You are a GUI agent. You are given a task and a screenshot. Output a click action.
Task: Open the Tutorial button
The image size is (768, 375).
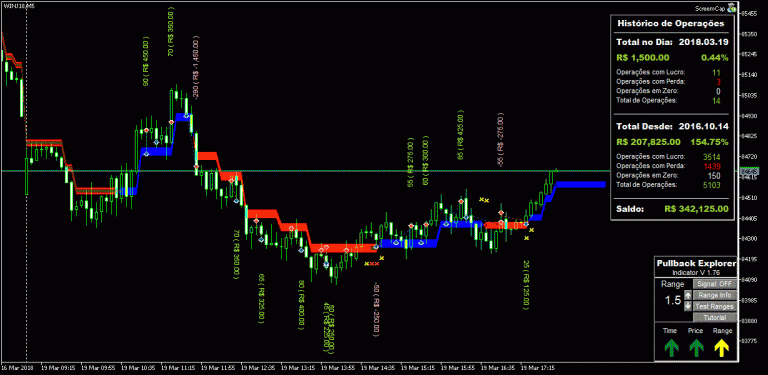715,318
